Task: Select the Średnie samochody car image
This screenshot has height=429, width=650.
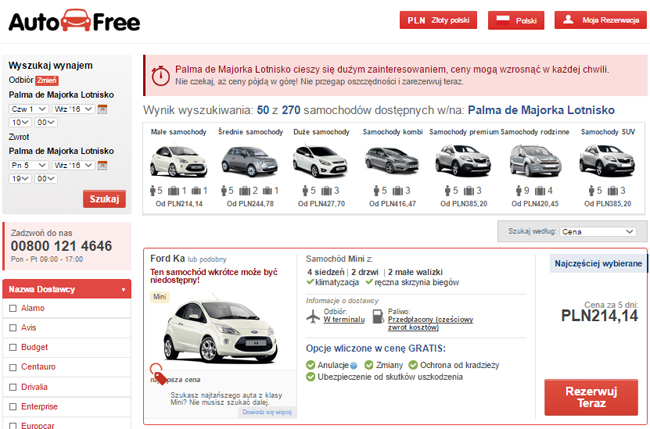Action: (x=250, y=161)
